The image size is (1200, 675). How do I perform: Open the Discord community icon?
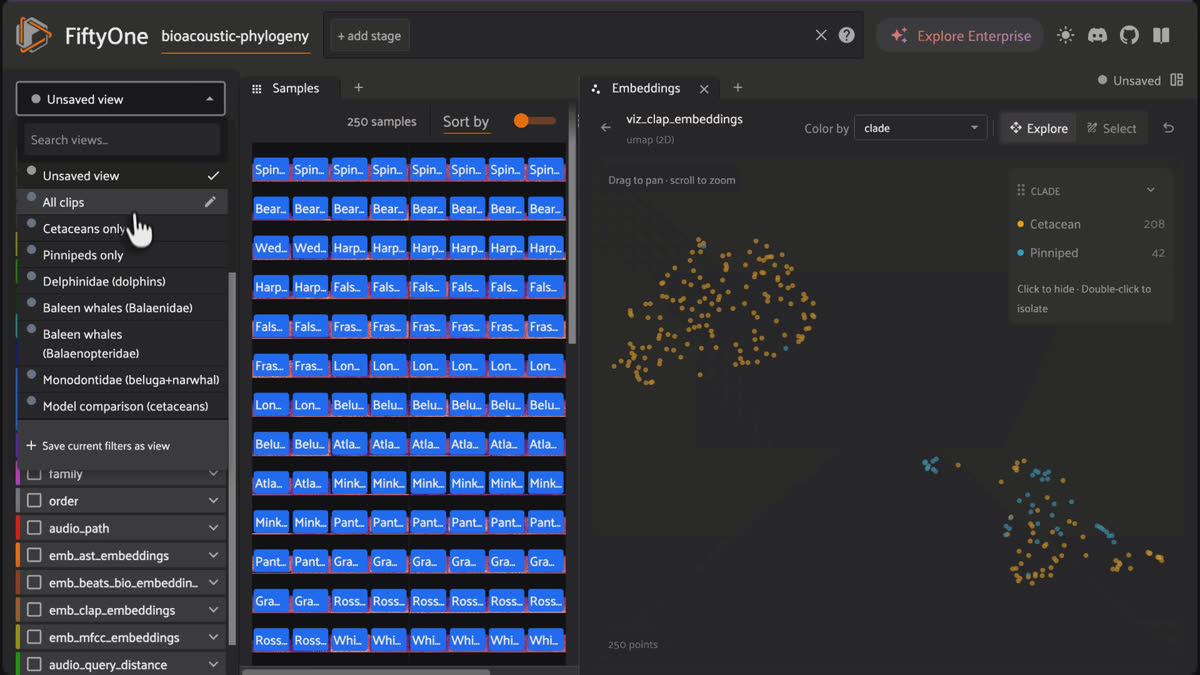tap(1098, 35)
